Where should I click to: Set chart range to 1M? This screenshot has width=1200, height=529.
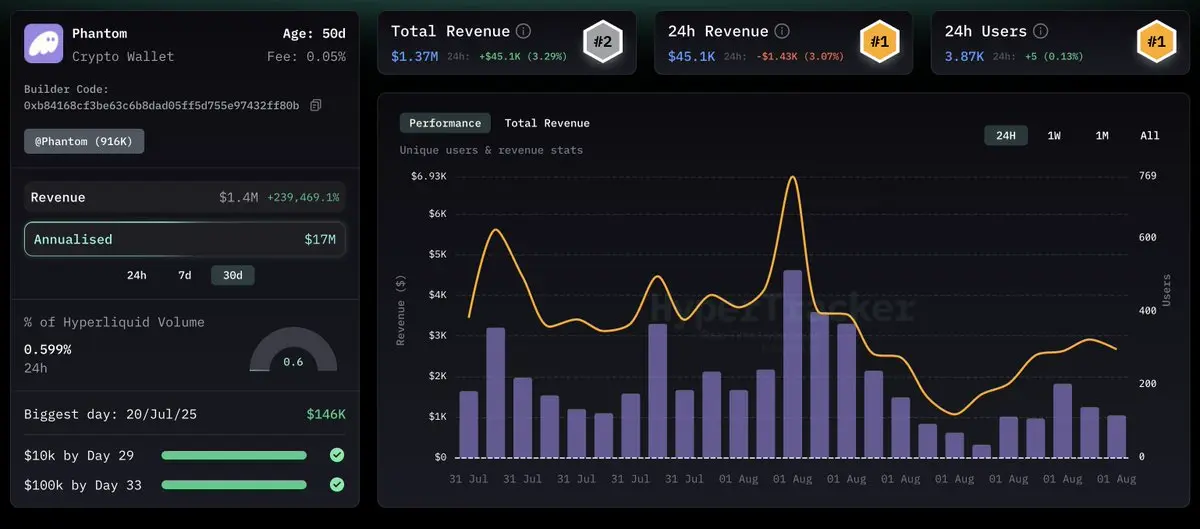pyautogui.click(x=1102, y=135)
